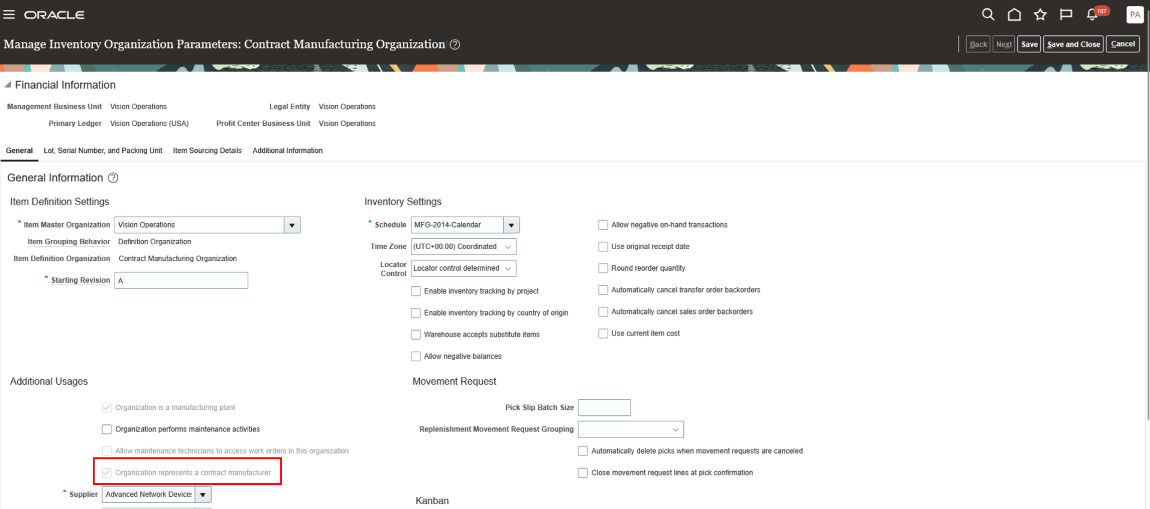Click Organization represents a contract manufacturer checkbox
This screenshot has width=1150, height=509.
pos(107,473)
